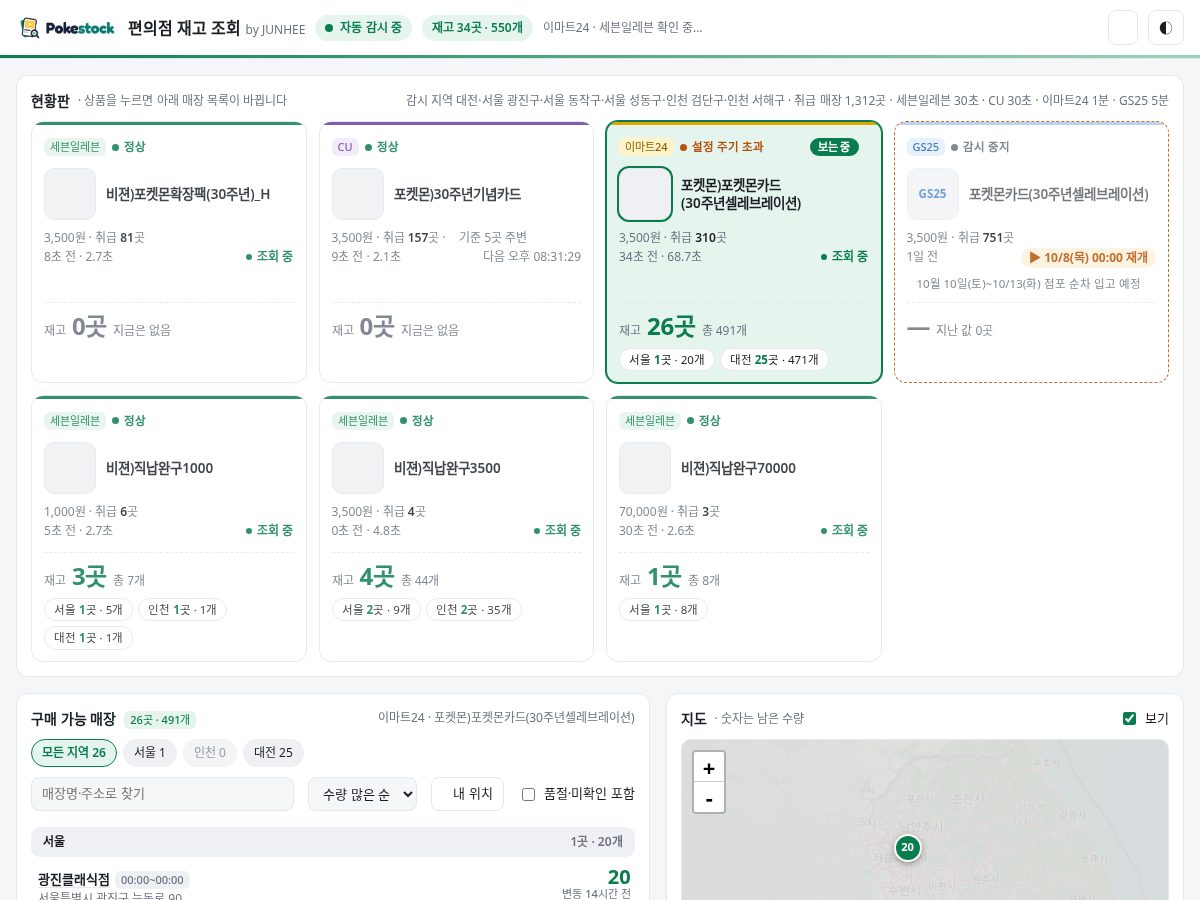Click the 대전 25곳 · 471개 chip
The image size is (1200, 900).
click(774, 360)
